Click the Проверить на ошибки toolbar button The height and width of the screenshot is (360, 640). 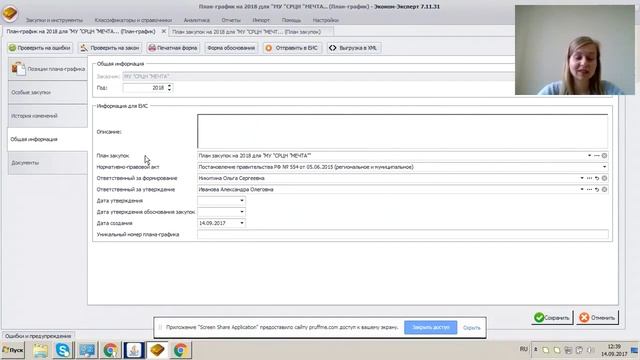[40, 48]
